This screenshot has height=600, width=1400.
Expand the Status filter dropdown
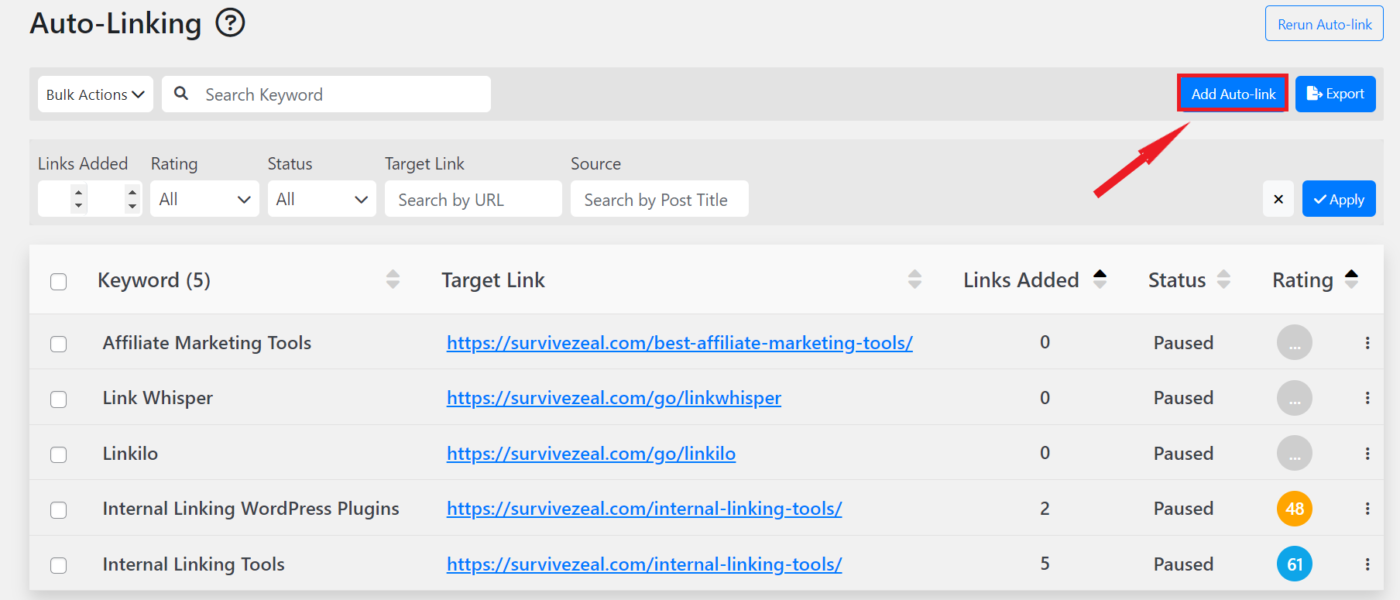point(321,198)
